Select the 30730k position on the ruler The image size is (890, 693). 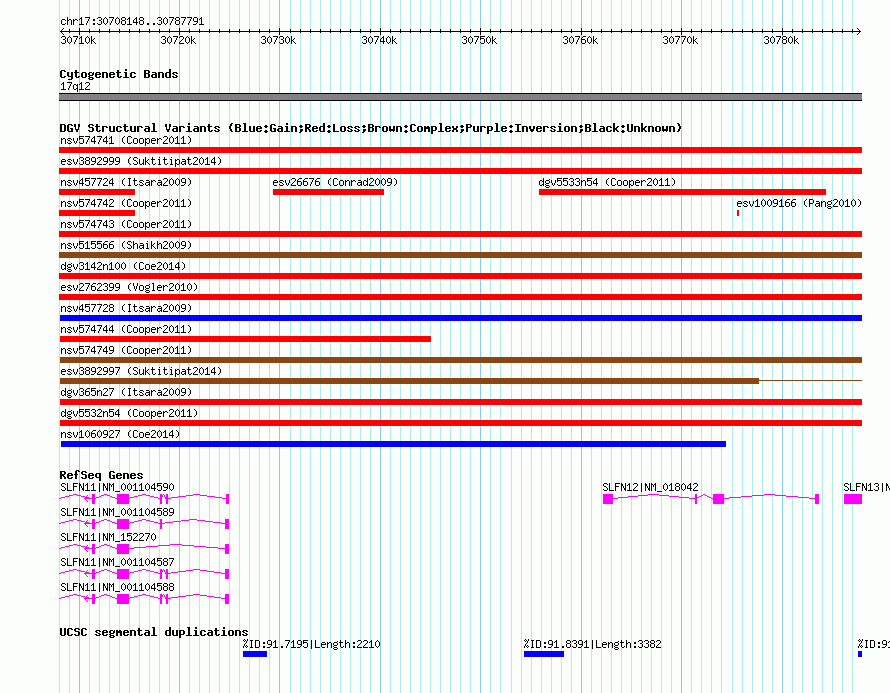[x=278, y=40]
